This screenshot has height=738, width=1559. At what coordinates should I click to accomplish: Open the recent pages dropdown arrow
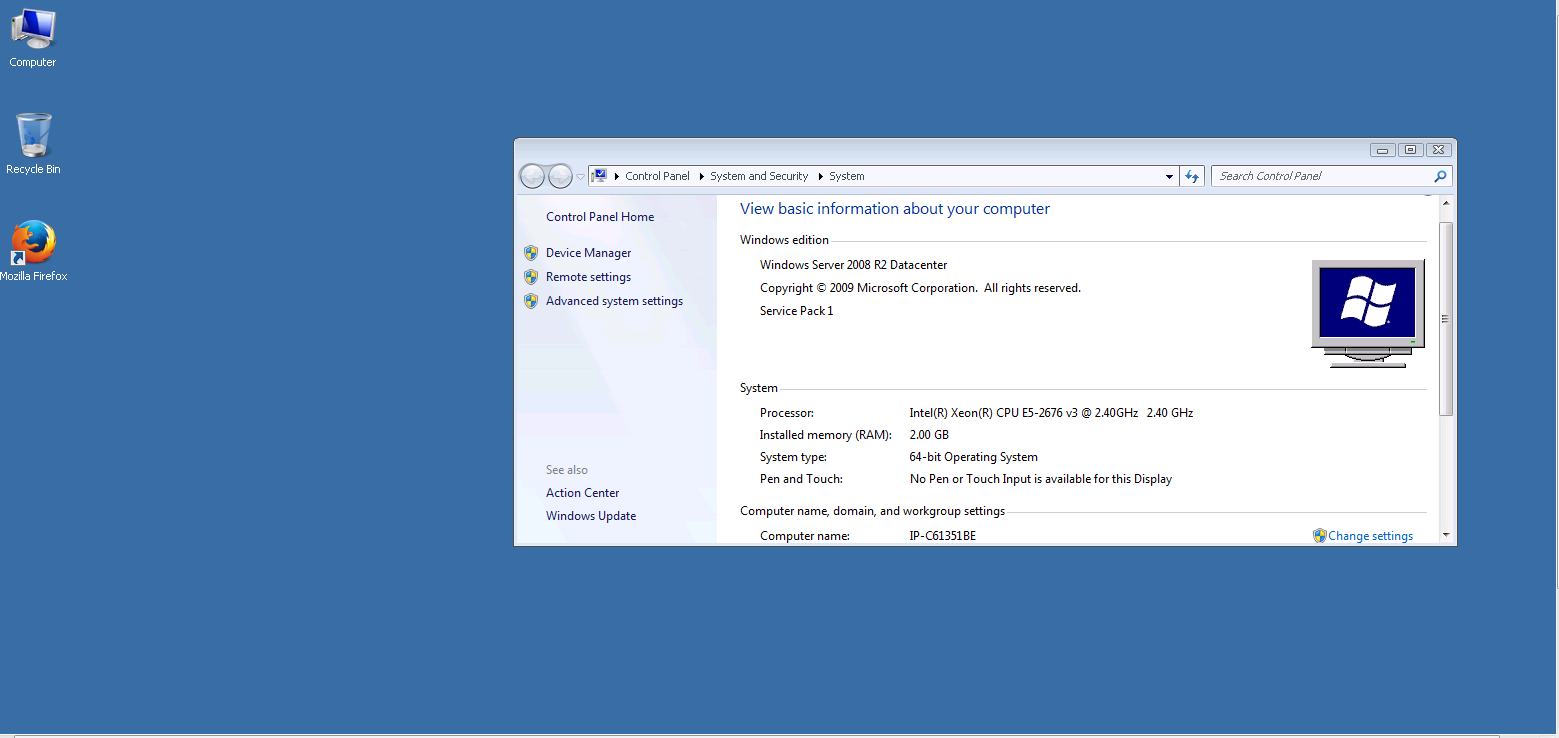coord(580,177)
